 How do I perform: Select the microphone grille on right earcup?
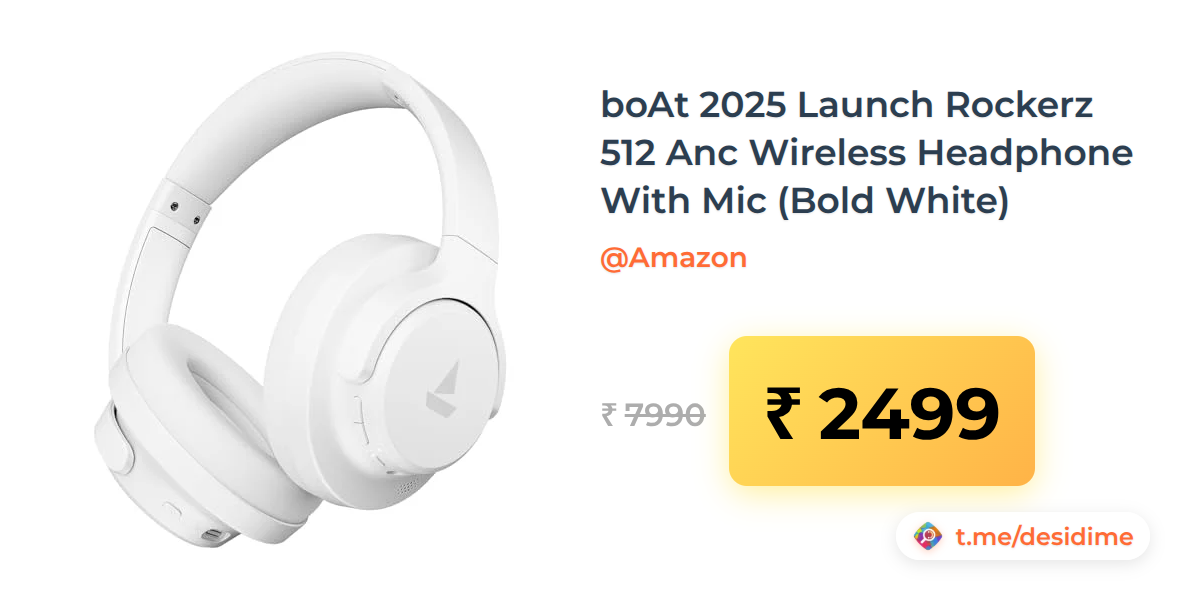tap(407, 489)
